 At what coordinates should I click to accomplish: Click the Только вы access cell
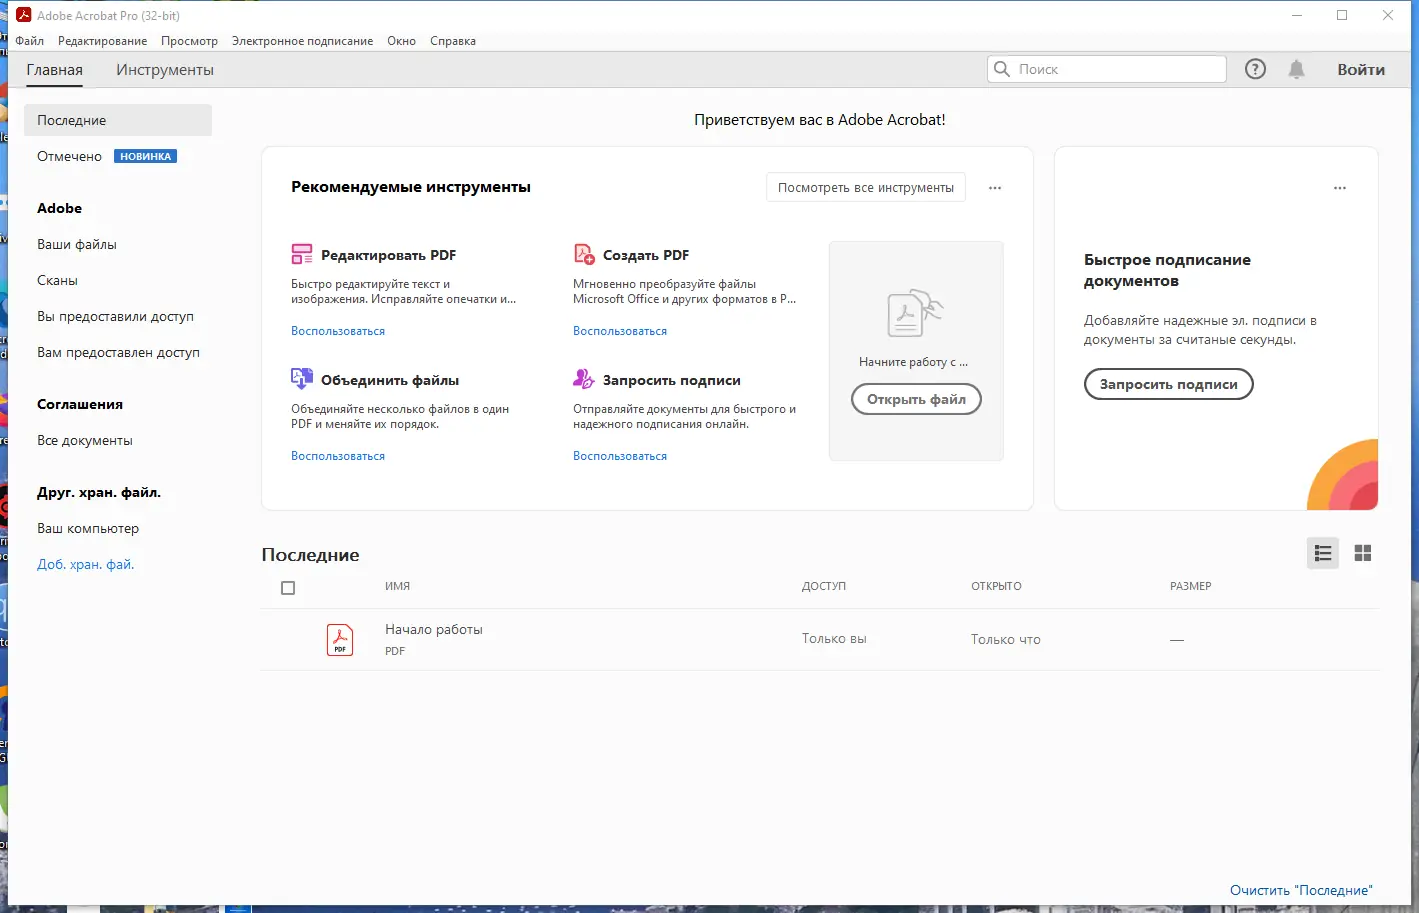[834, 638]
